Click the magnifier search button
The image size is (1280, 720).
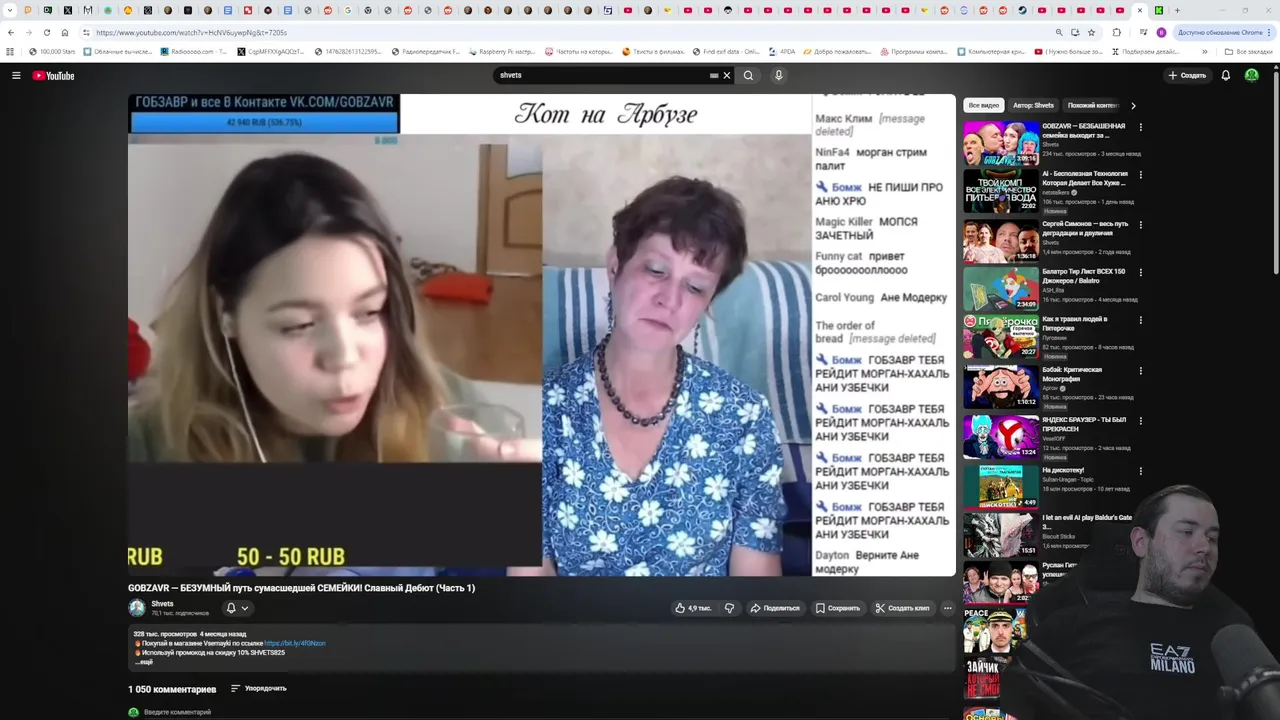[748, 75]
